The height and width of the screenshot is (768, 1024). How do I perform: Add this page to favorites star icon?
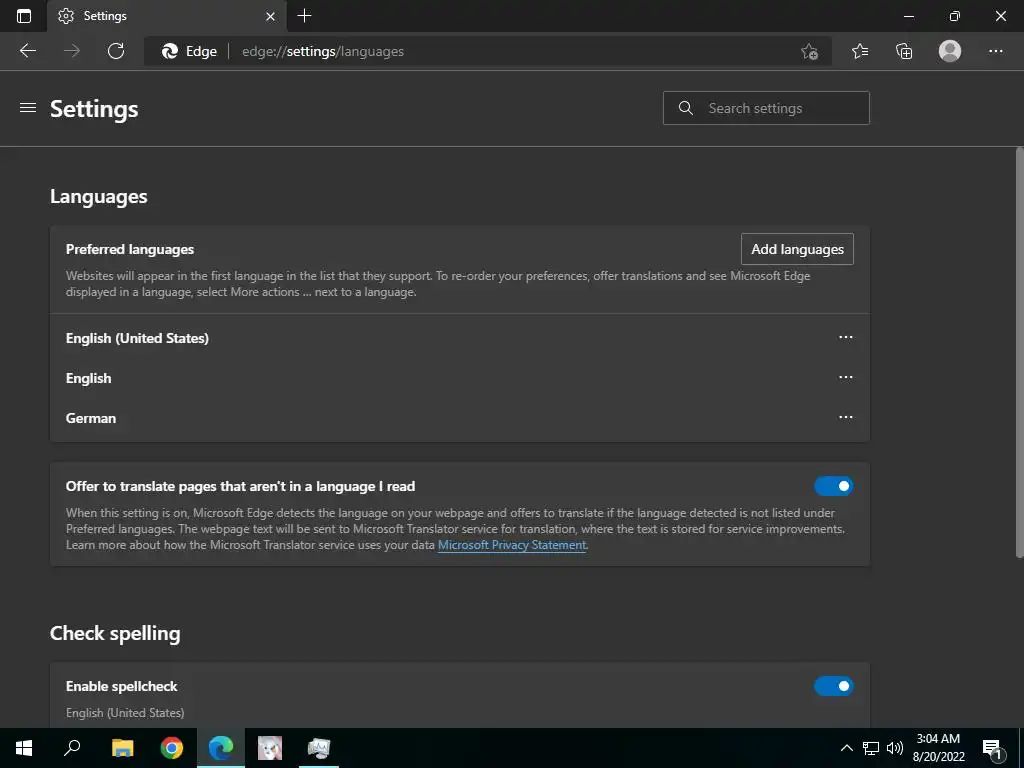pos(809,51)
